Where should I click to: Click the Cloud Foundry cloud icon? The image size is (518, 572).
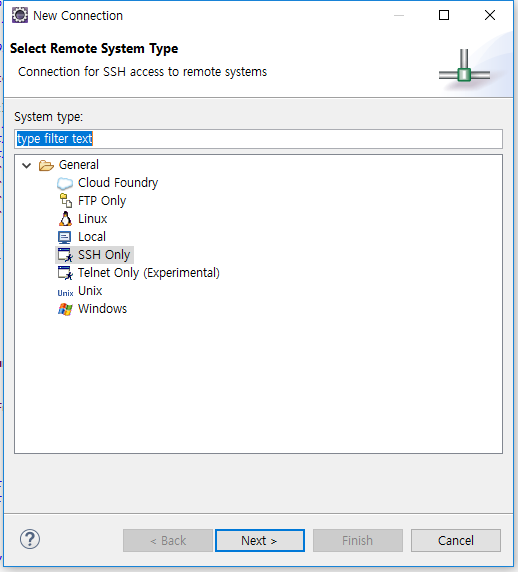coord(65,183)
